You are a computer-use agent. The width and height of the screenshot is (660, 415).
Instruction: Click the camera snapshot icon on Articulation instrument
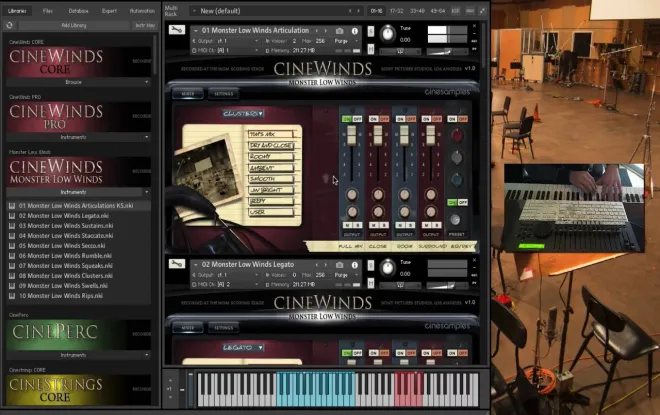click(x=339, y=31)
